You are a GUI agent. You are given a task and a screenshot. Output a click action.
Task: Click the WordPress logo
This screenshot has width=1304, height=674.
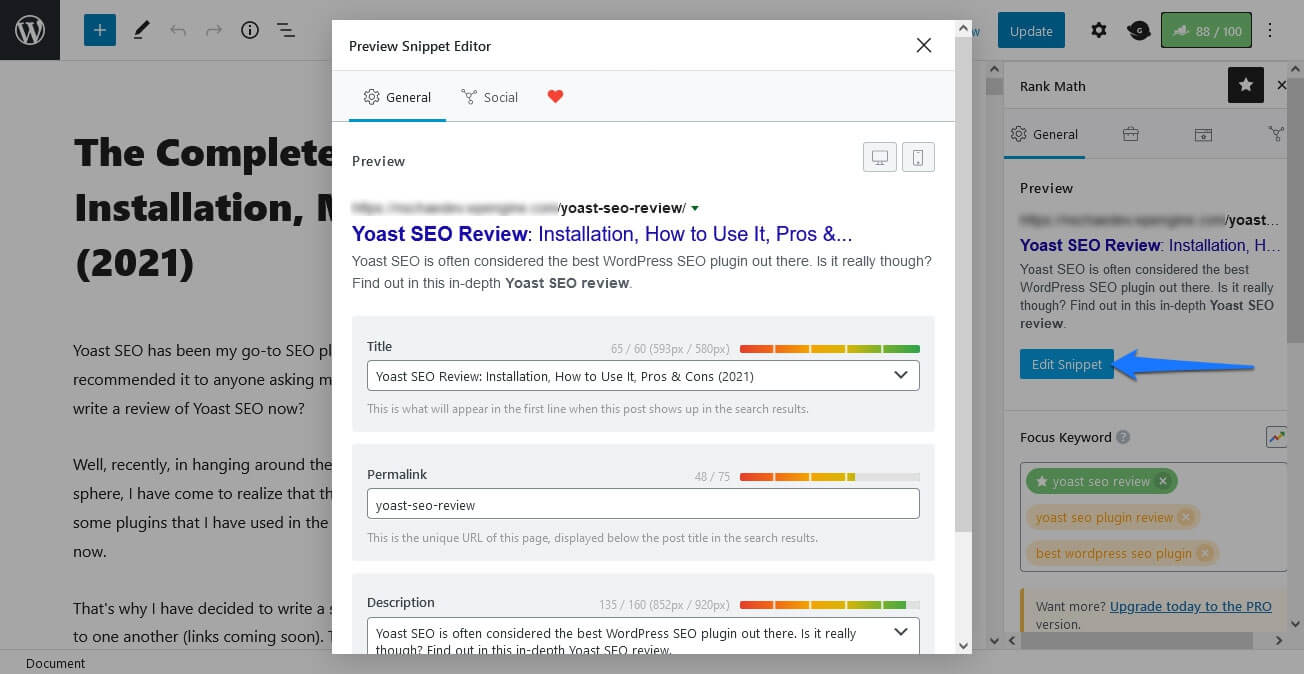point(30,30)
